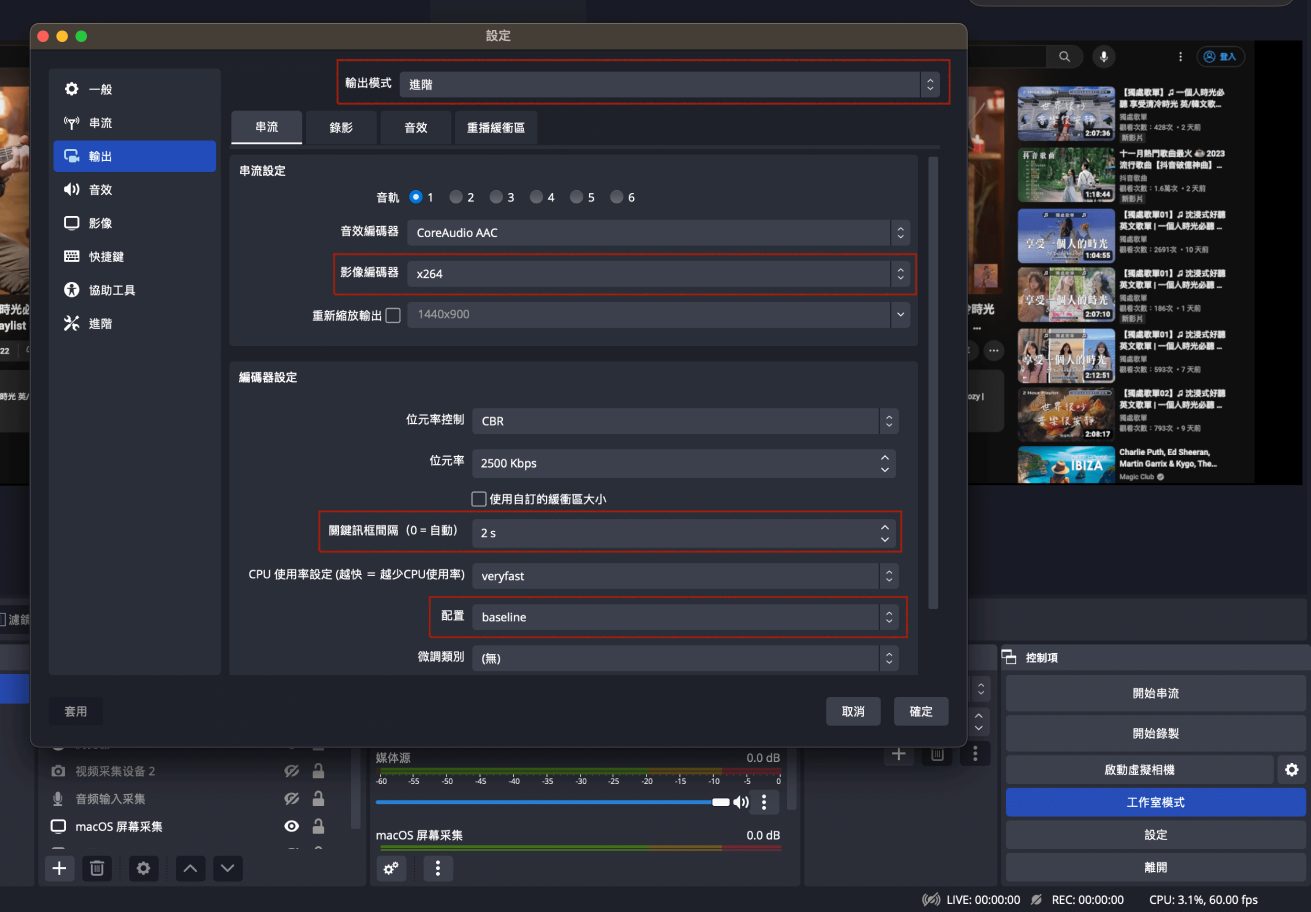Expand the 影像編碼器 x264 dropdown
This screenshot has height=912, width=1311.
[x=659, y=274]
